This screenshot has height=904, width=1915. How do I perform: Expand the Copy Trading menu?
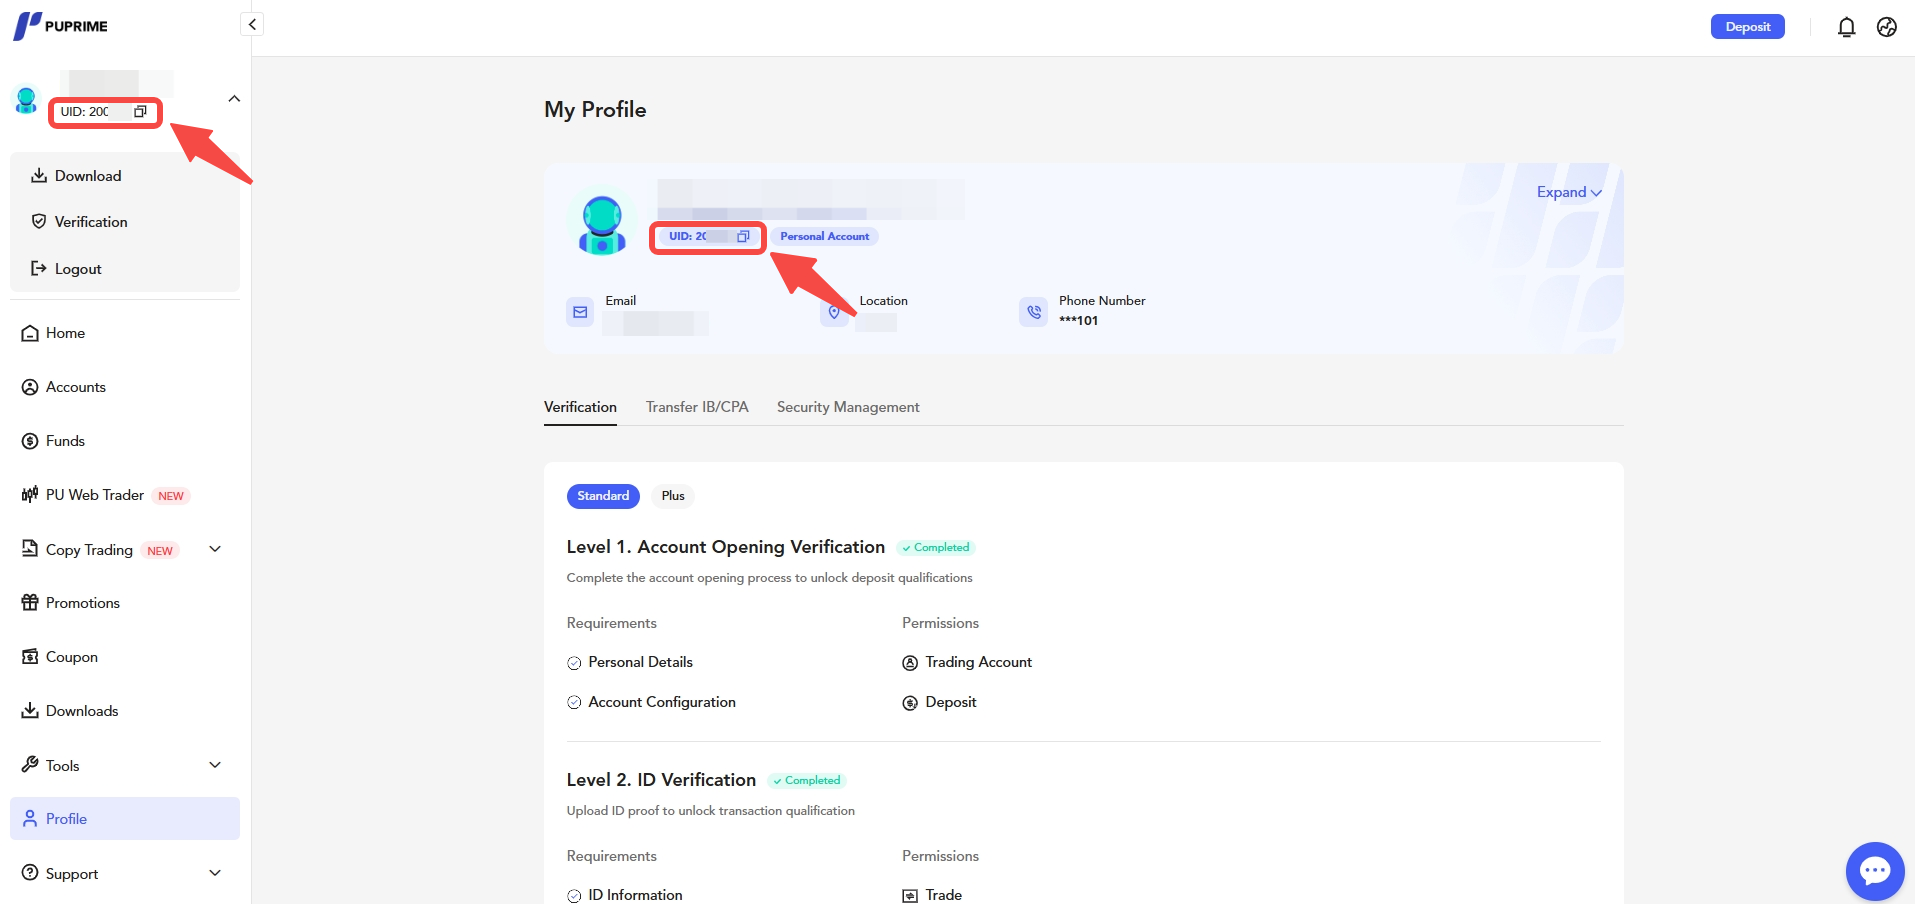[x=215, y=549]
